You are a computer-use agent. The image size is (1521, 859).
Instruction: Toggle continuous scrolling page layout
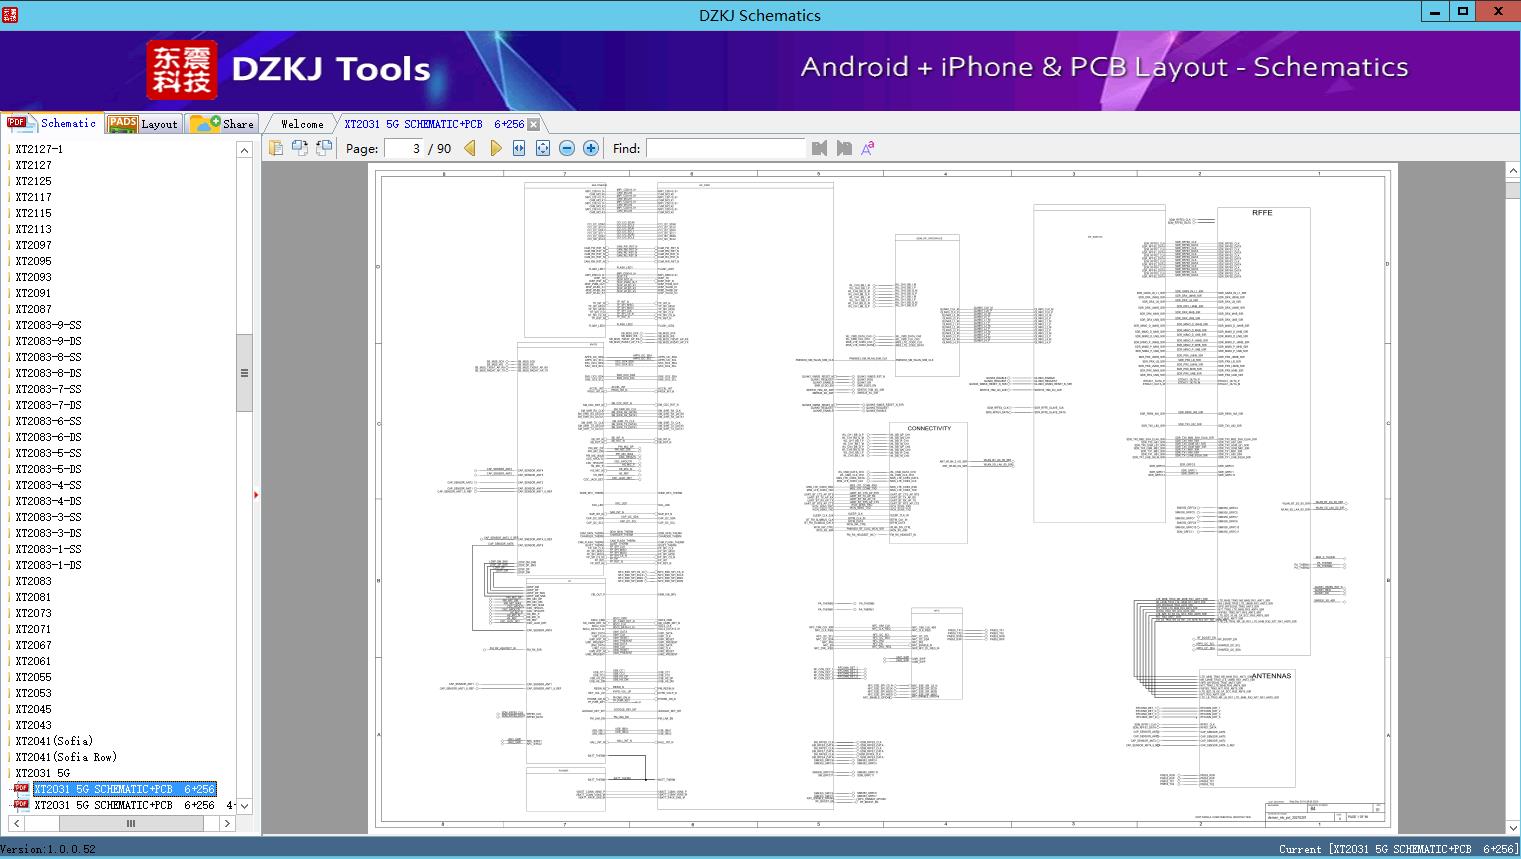click(x=322, y=147)
